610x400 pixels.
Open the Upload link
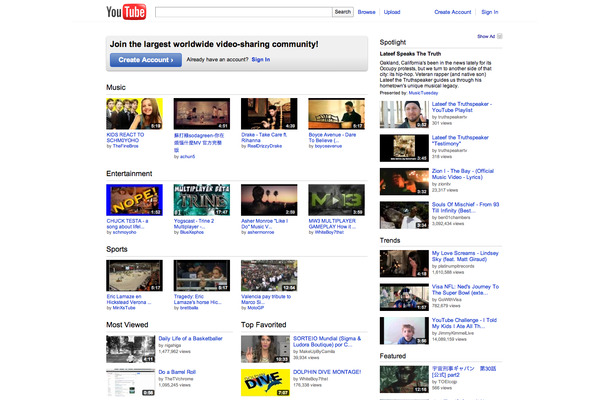point(392,12)
